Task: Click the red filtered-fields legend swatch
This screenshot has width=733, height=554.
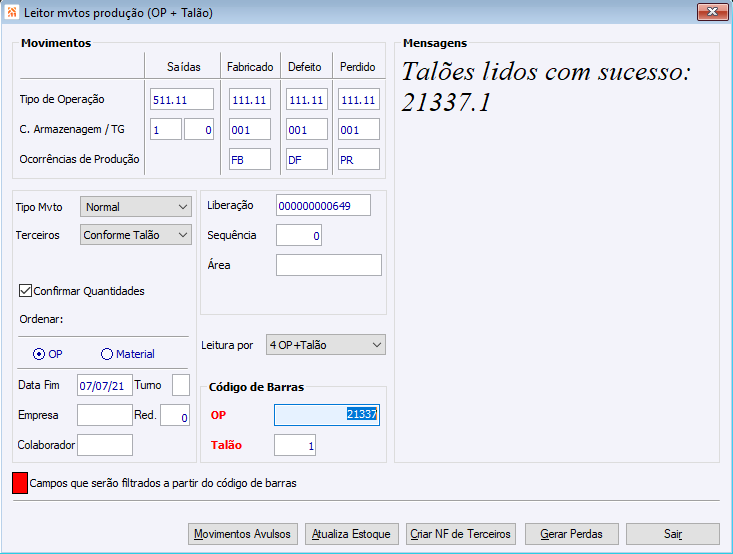Action: click(x=20, y=483)
